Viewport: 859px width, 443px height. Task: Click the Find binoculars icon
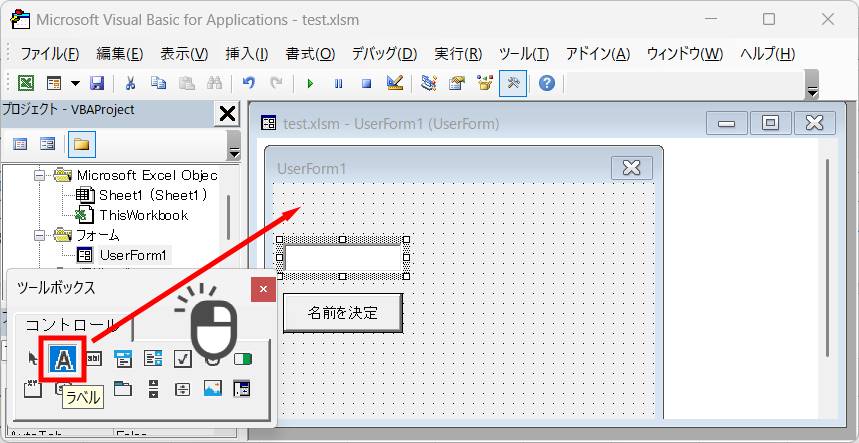point(214,83)
